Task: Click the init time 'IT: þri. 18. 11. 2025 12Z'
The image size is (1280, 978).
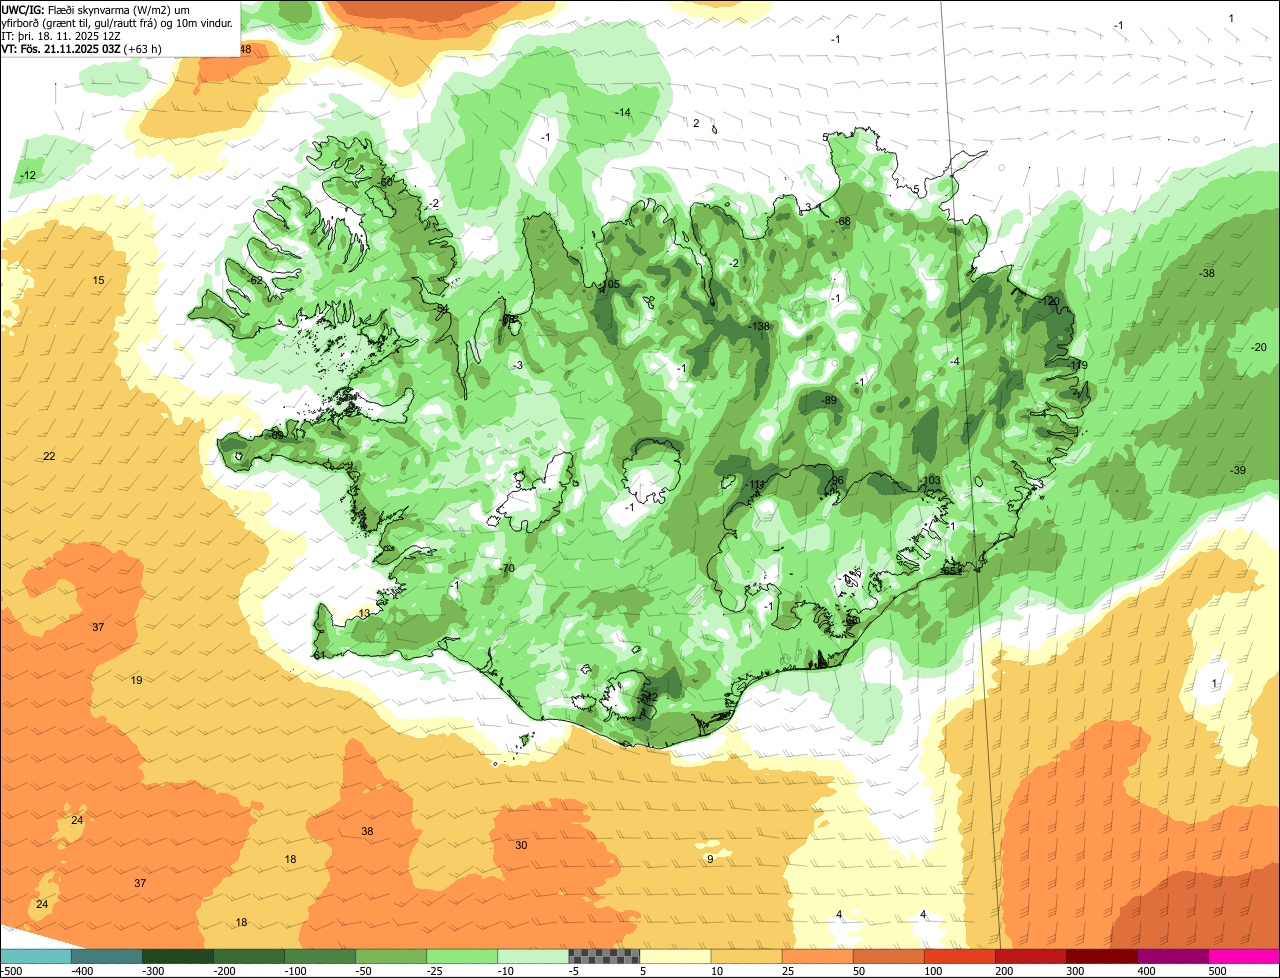Action: click(x=61, y=35)
